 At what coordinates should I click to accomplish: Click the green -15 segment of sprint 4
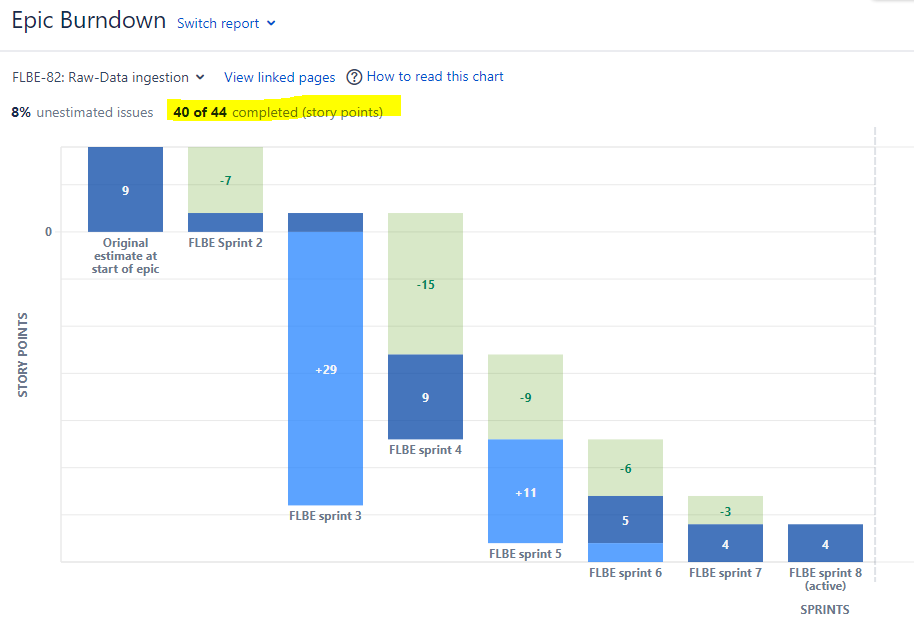coord(424,285)
